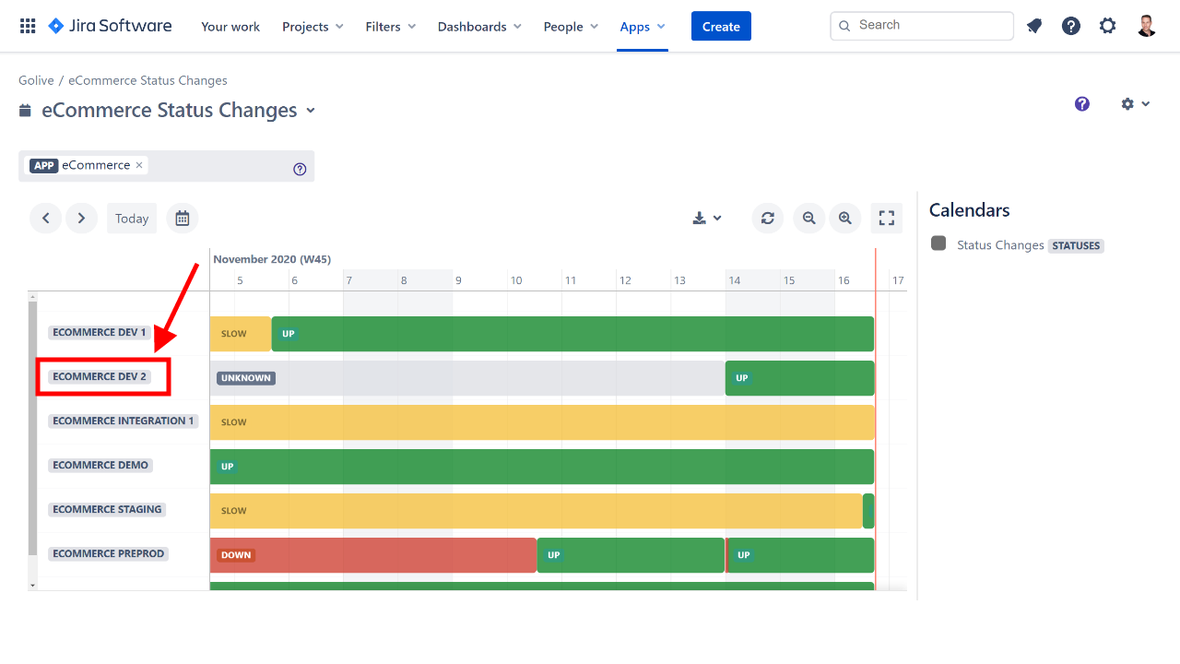Zoom out the timeline
The width and height of the screenshot is (1180, 664).
[x=809, y=218]
